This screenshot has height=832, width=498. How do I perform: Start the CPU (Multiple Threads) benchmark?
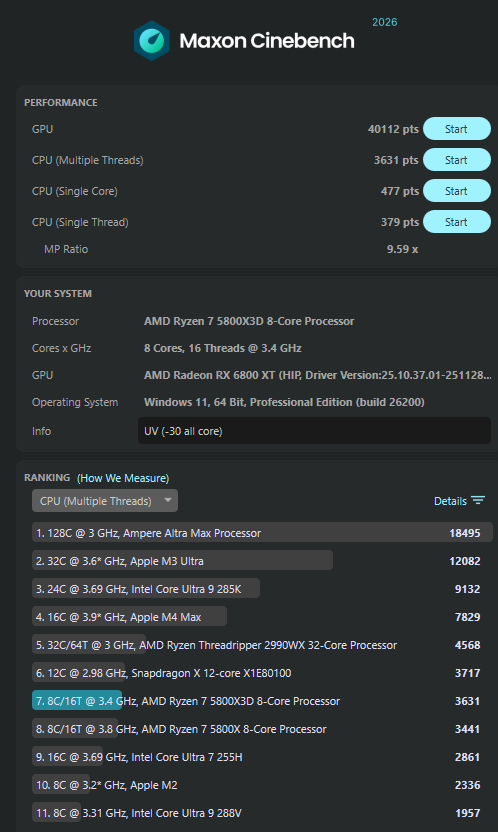(457, 160)
